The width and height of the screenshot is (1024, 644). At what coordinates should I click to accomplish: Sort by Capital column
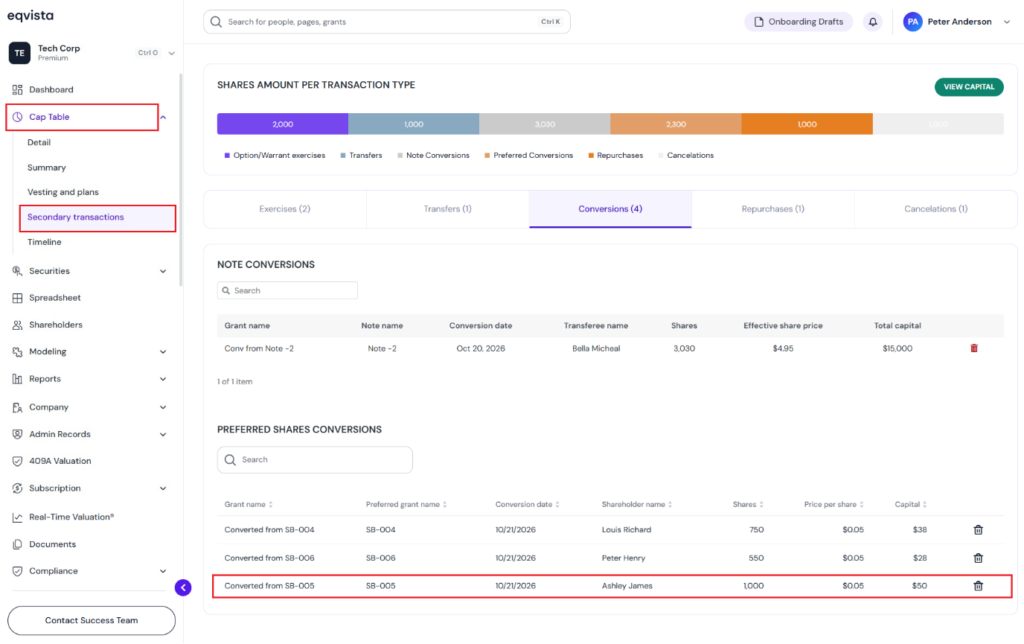pos(910,505)
